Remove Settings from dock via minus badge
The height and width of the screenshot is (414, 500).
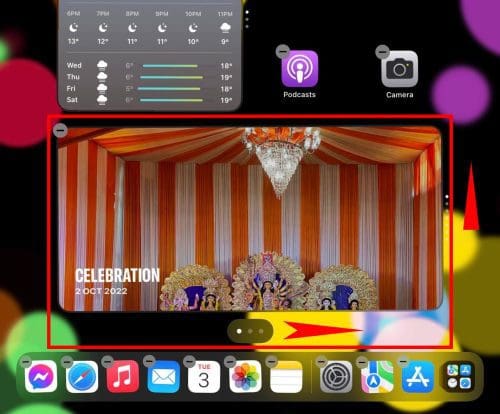321,361
